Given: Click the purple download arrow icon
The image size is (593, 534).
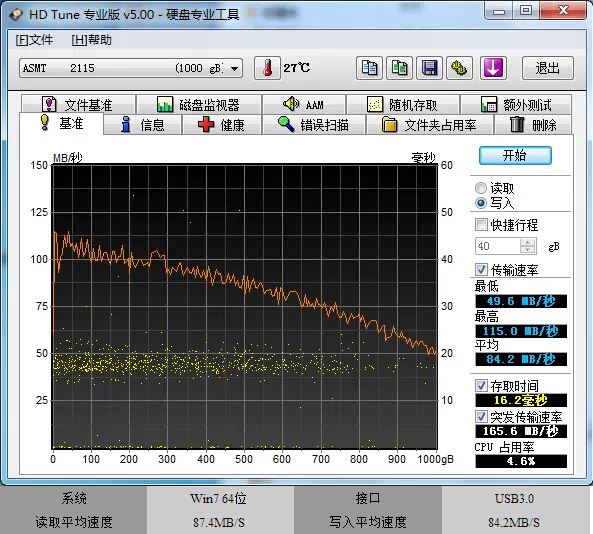Looking at the screenshot, I should (493, 68).
